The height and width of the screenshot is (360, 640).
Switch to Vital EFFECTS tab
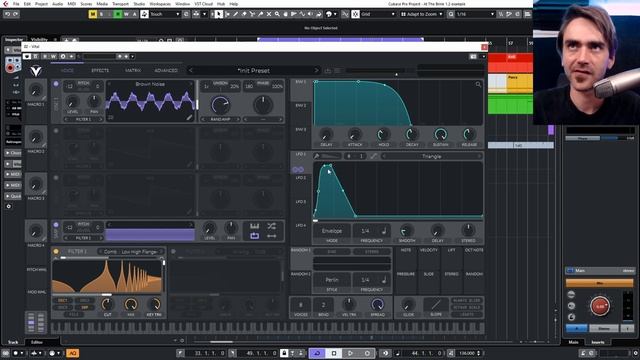click(x=100, y=71)
